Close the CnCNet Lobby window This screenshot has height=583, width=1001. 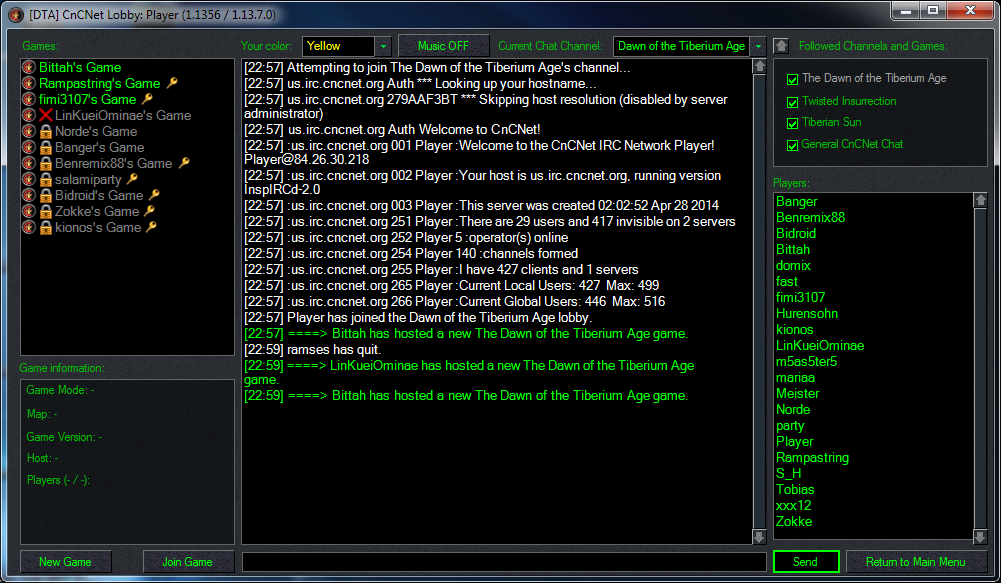point(970,11)
